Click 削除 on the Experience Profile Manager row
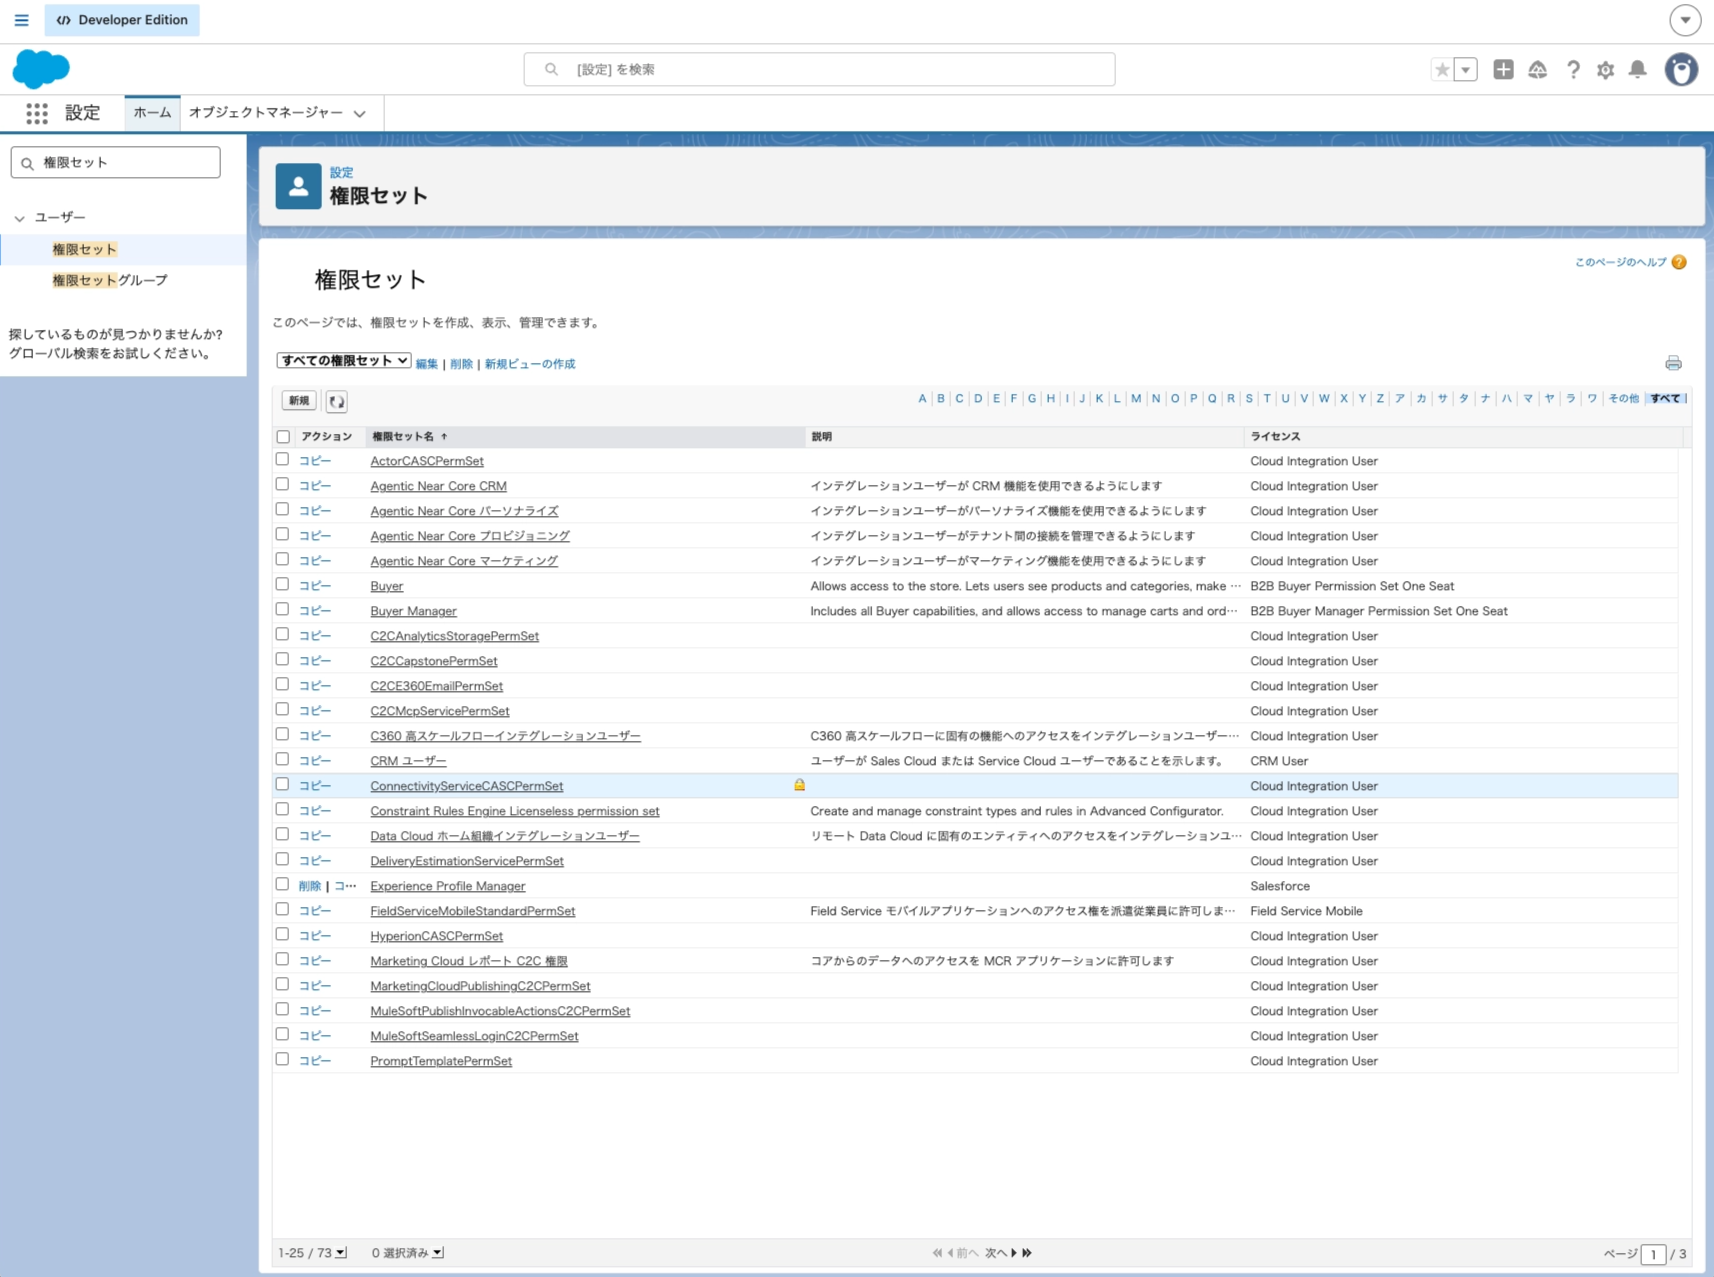The width and height of the screenshot is (1714, 1277). coord(310,886)
